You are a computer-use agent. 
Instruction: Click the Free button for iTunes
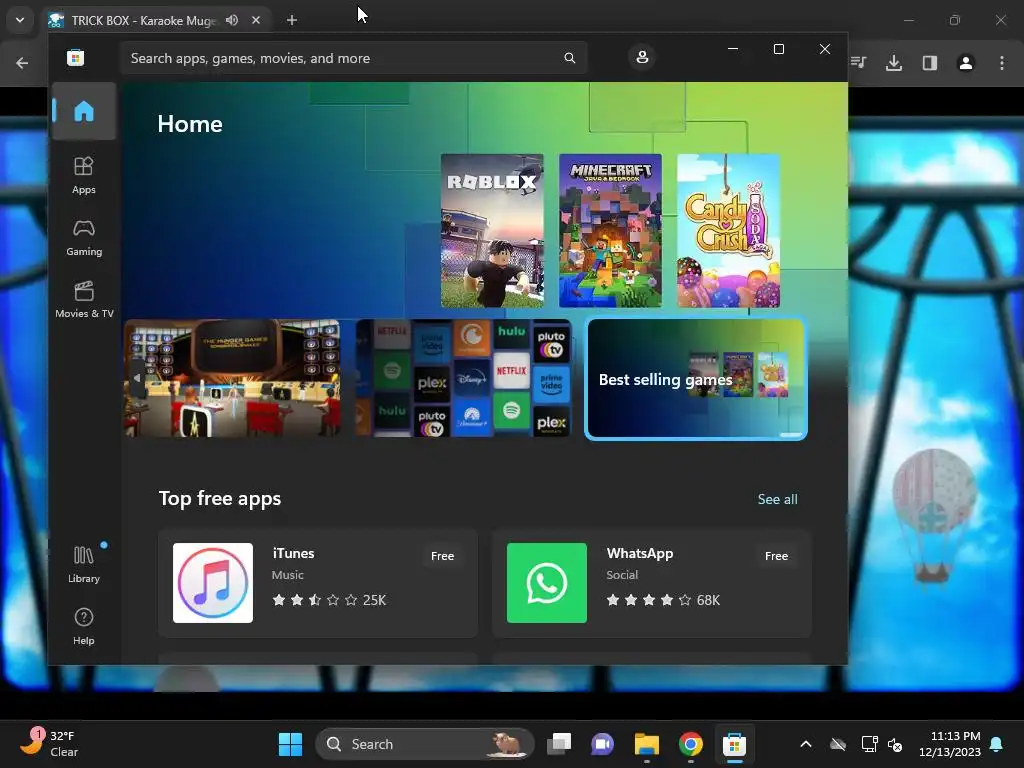(442, 556)
